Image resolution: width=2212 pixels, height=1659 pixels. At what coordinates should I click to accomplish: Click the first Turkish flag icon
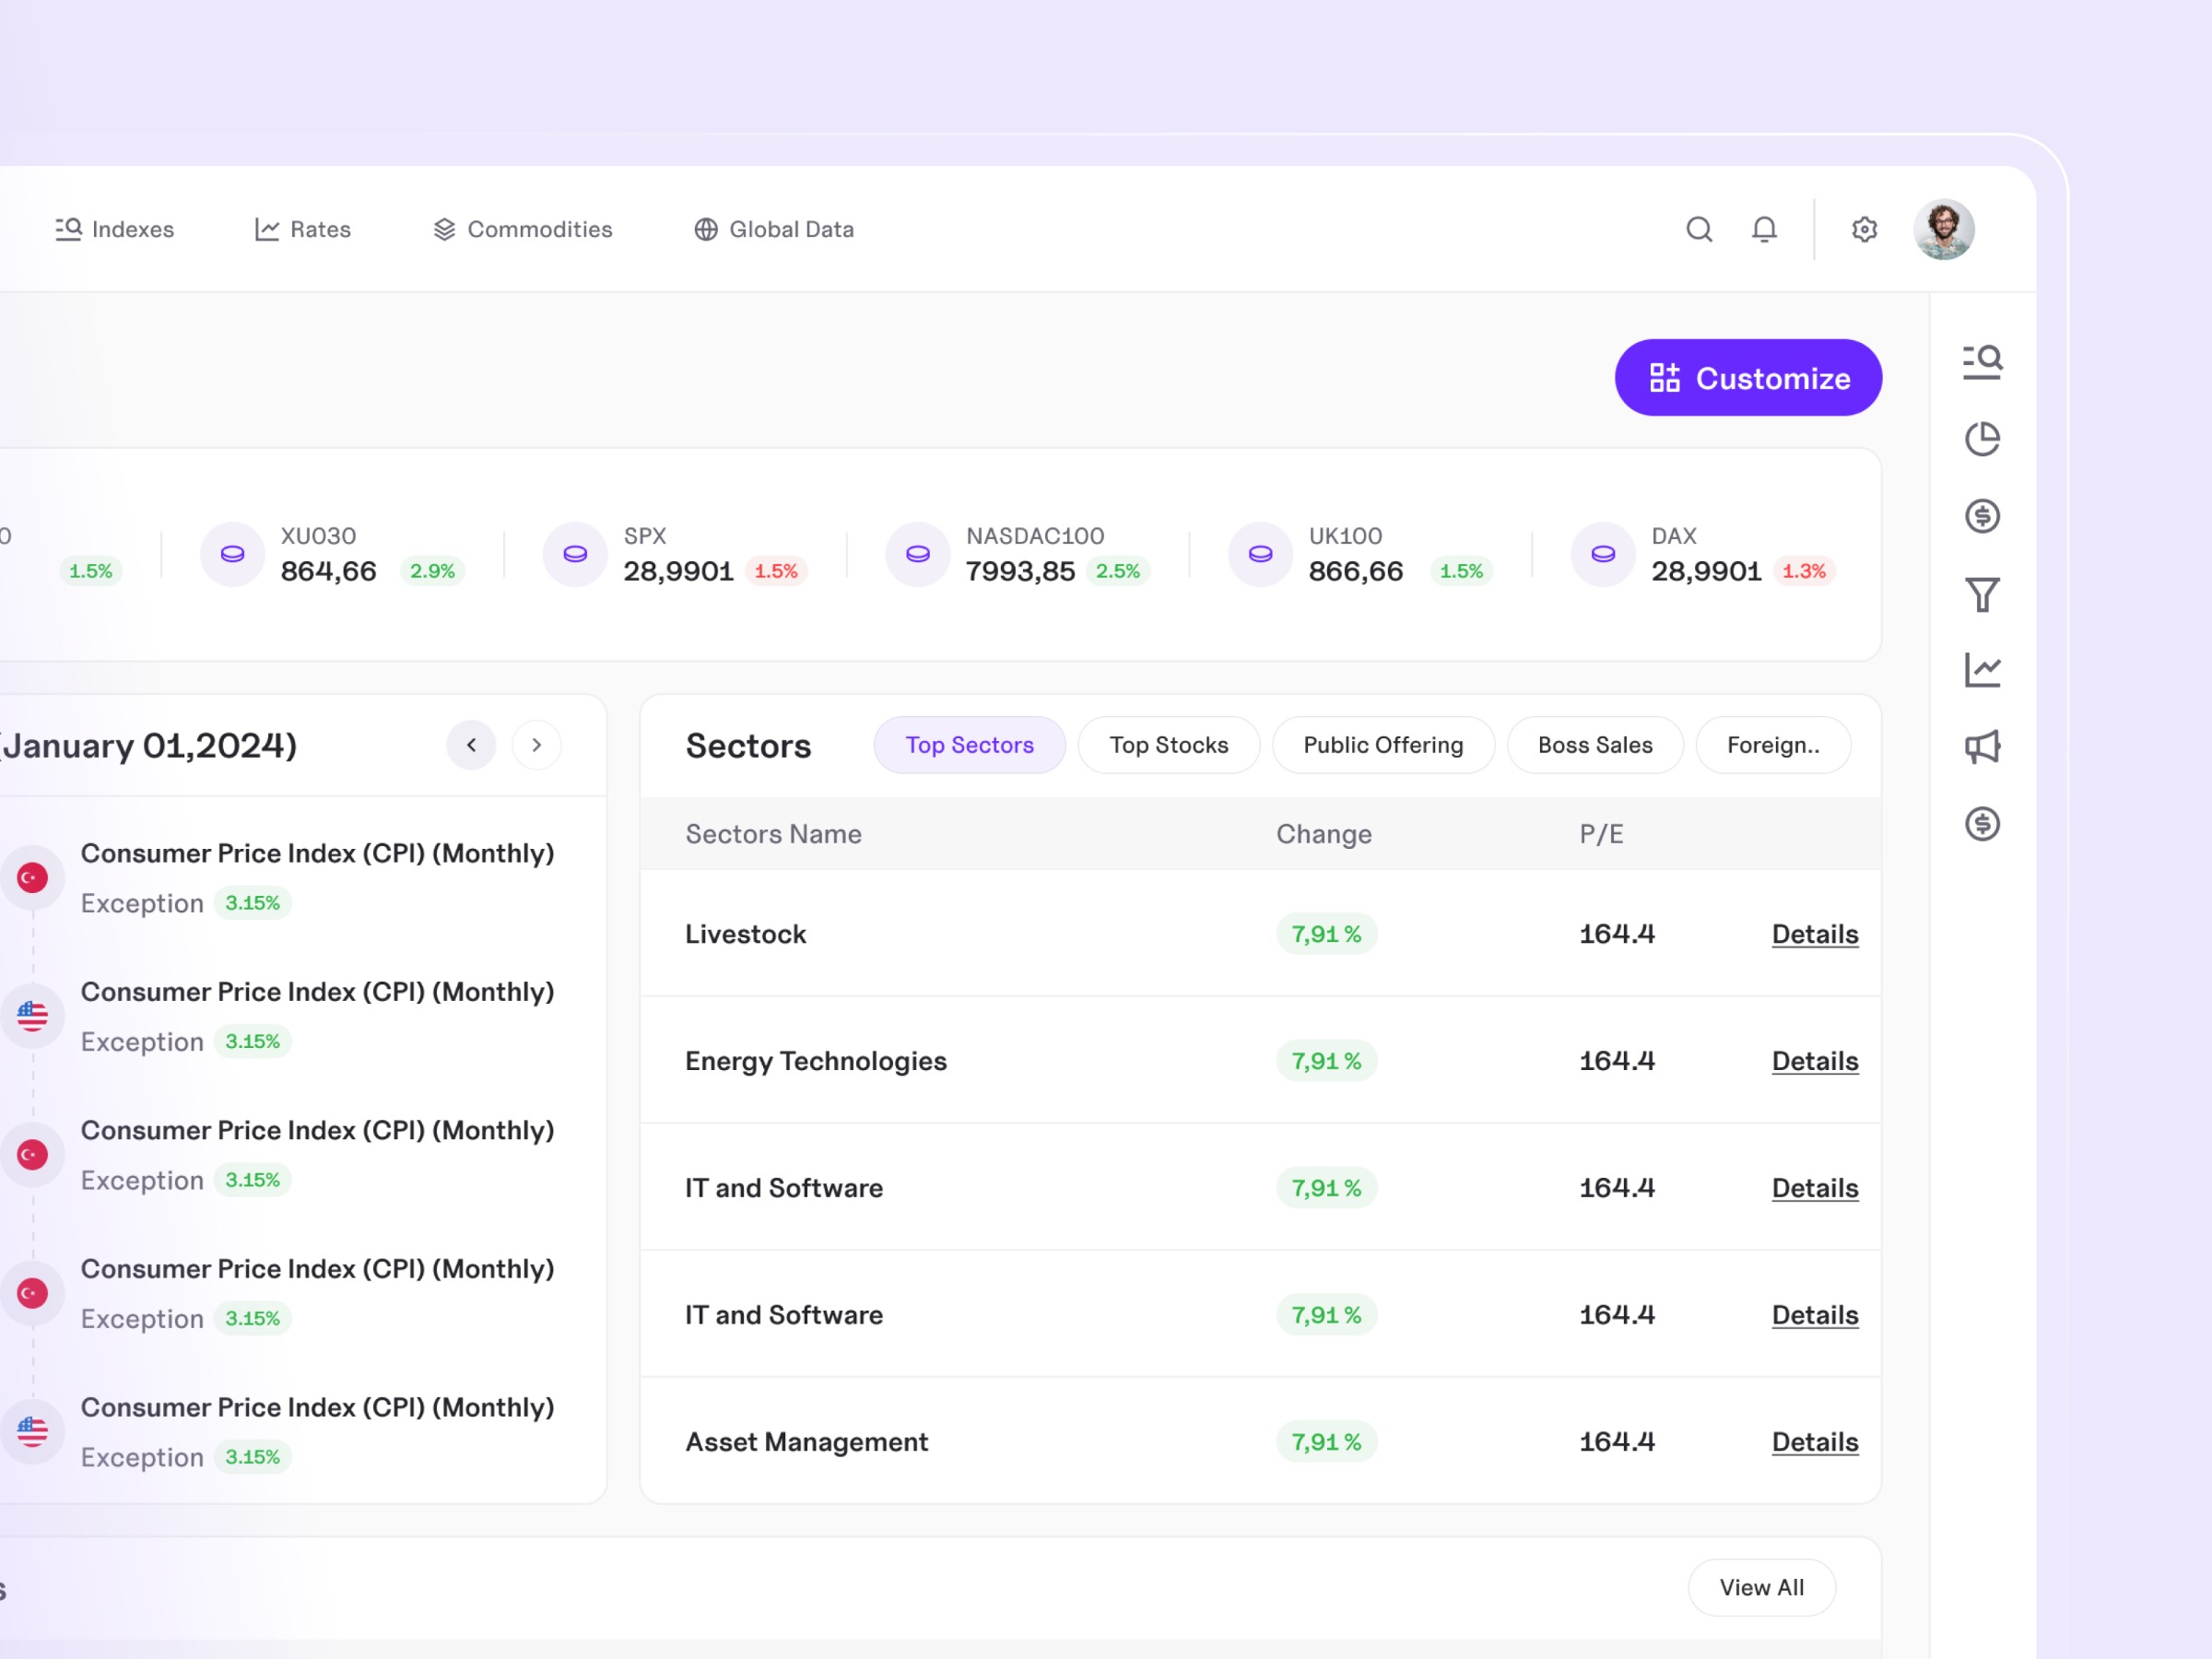click(x=32, y=878)
